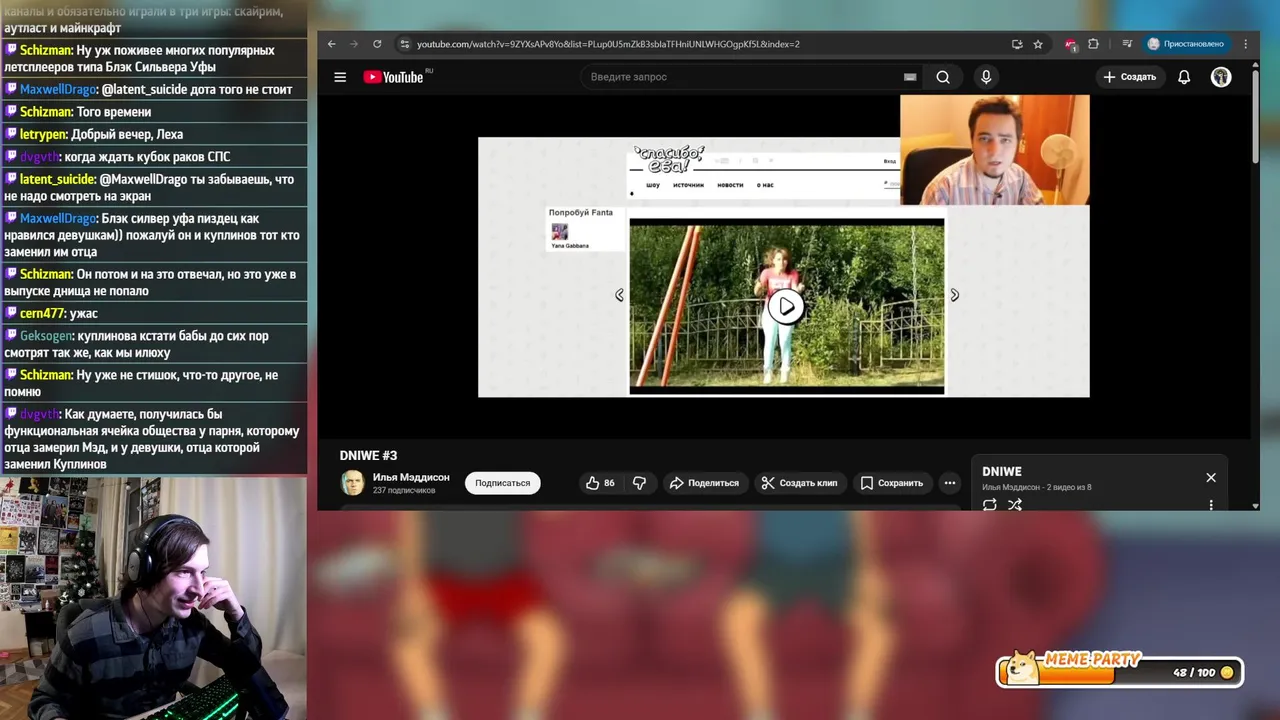This screenshot has width=1280, height=720.
Task: Like the video with thumbs-up 86
Action: pyautogui.click(x=600, y=483)
